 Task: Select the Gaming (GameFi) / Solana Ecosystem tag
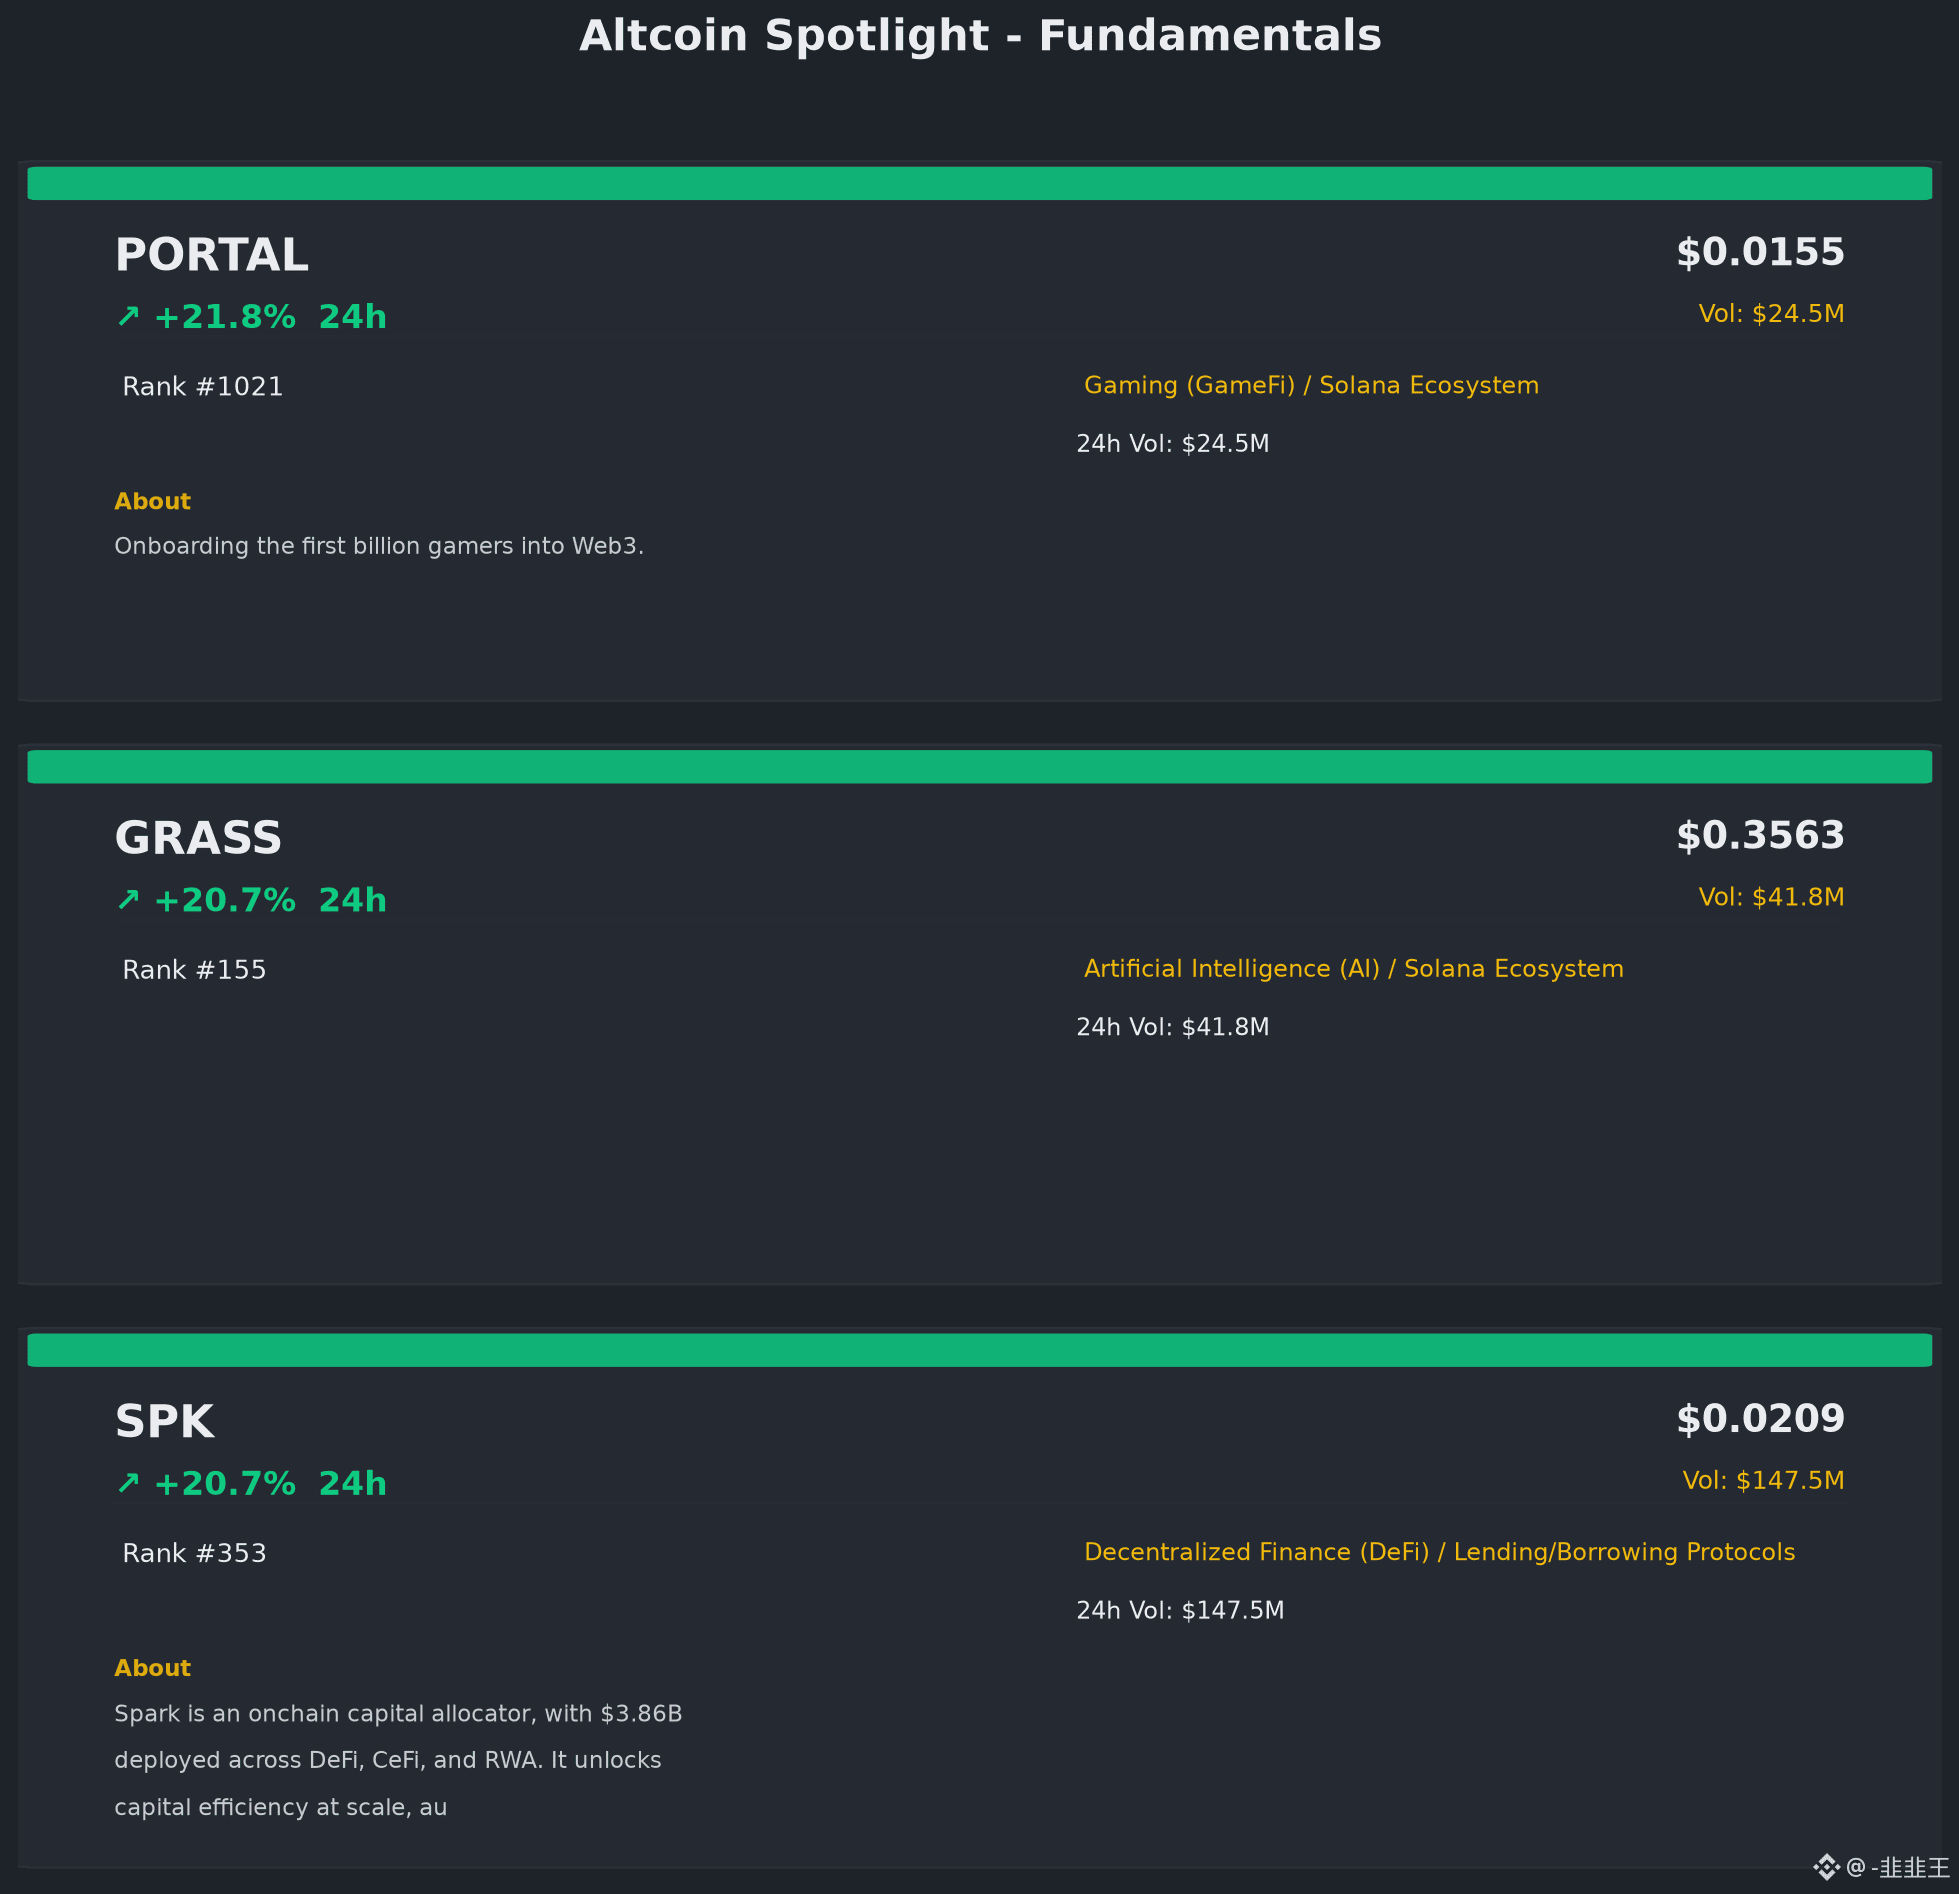pos(1311,385)
